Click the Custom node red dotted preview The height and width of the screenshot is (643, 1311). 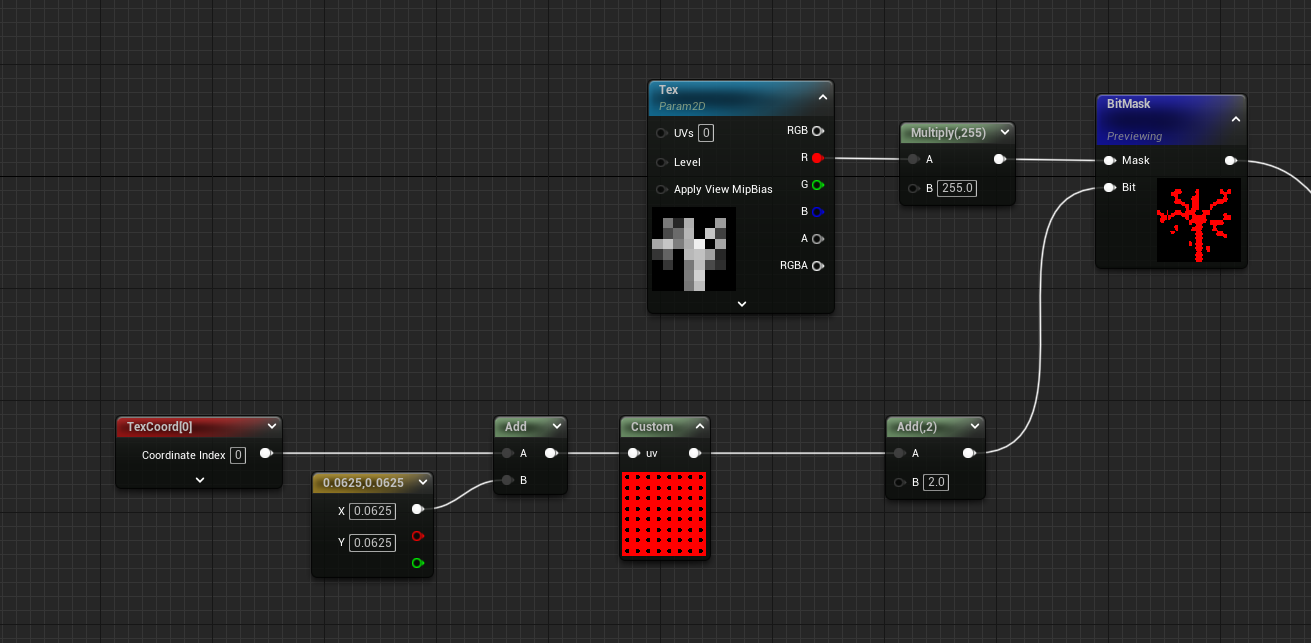664,514
